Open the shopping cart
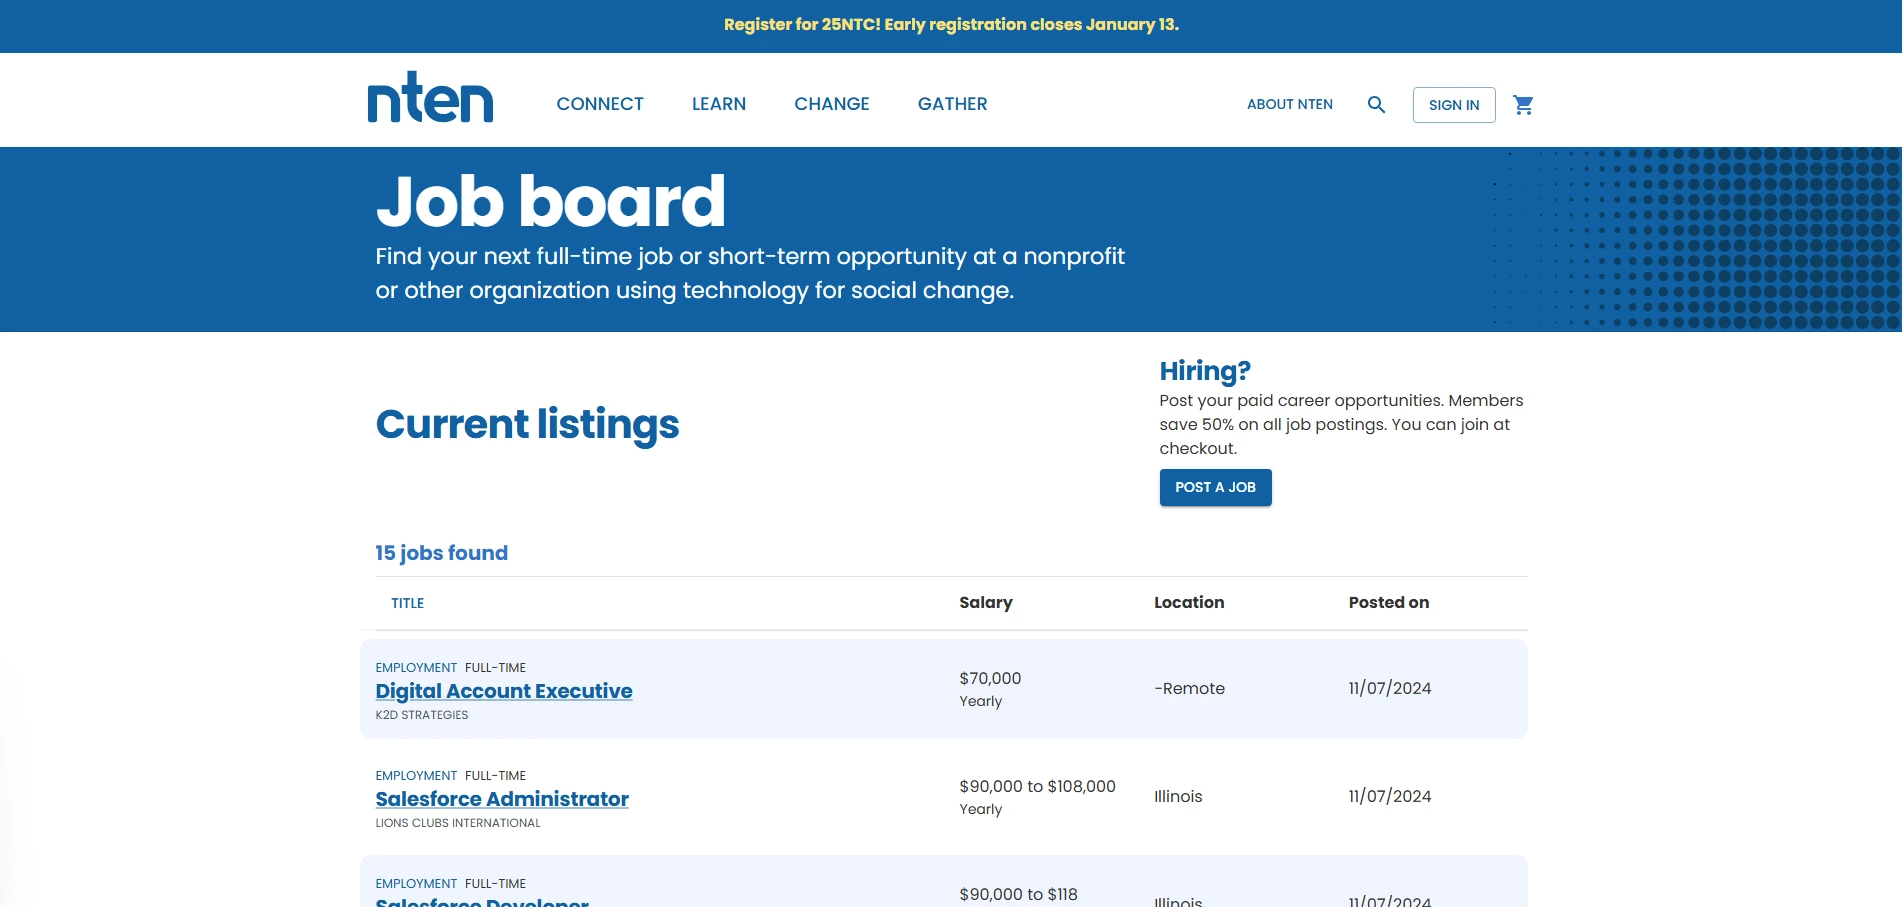Screen dimensions: 1902x907 (1523, 104)
